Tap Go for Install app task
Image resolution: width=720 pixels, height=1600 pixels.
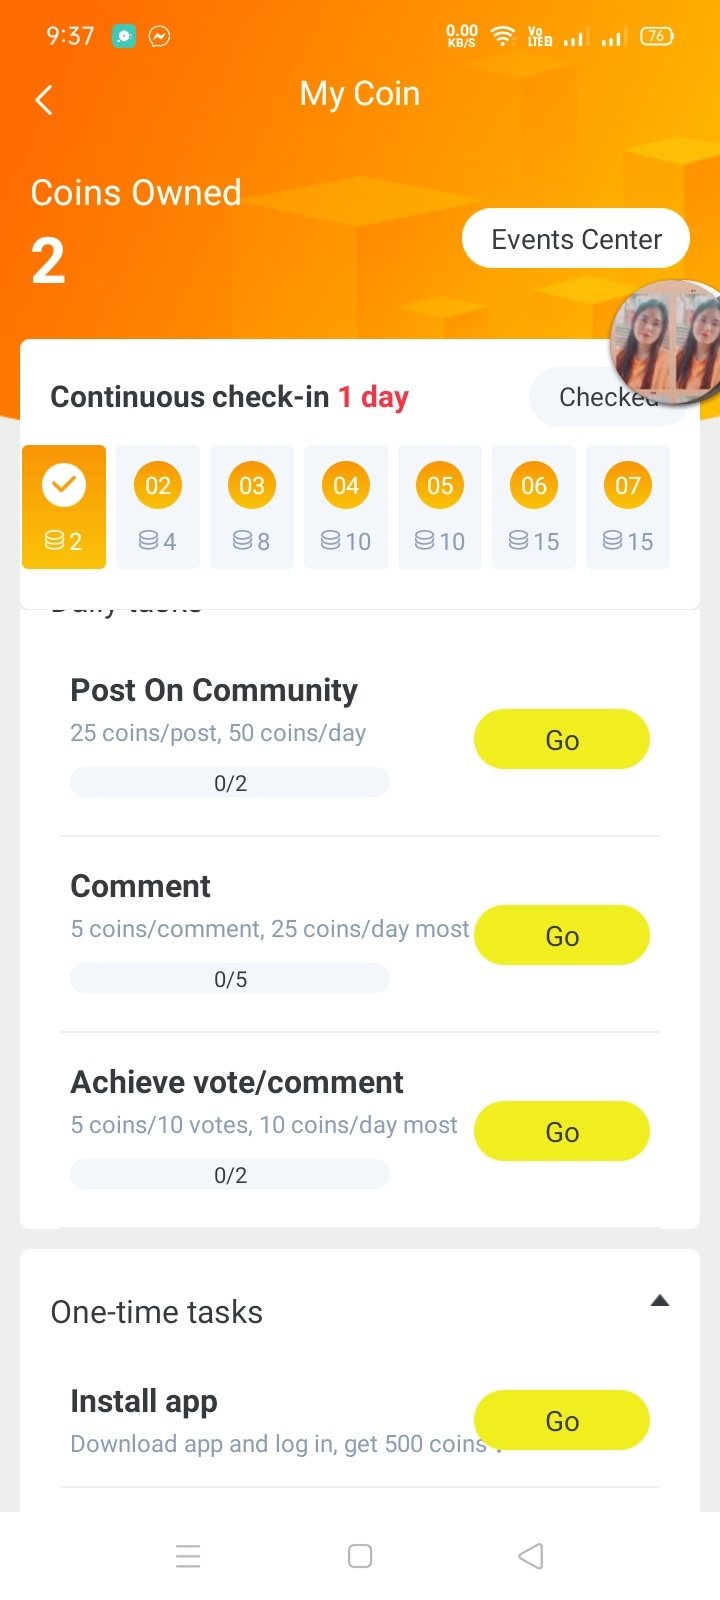[561, 1421]
